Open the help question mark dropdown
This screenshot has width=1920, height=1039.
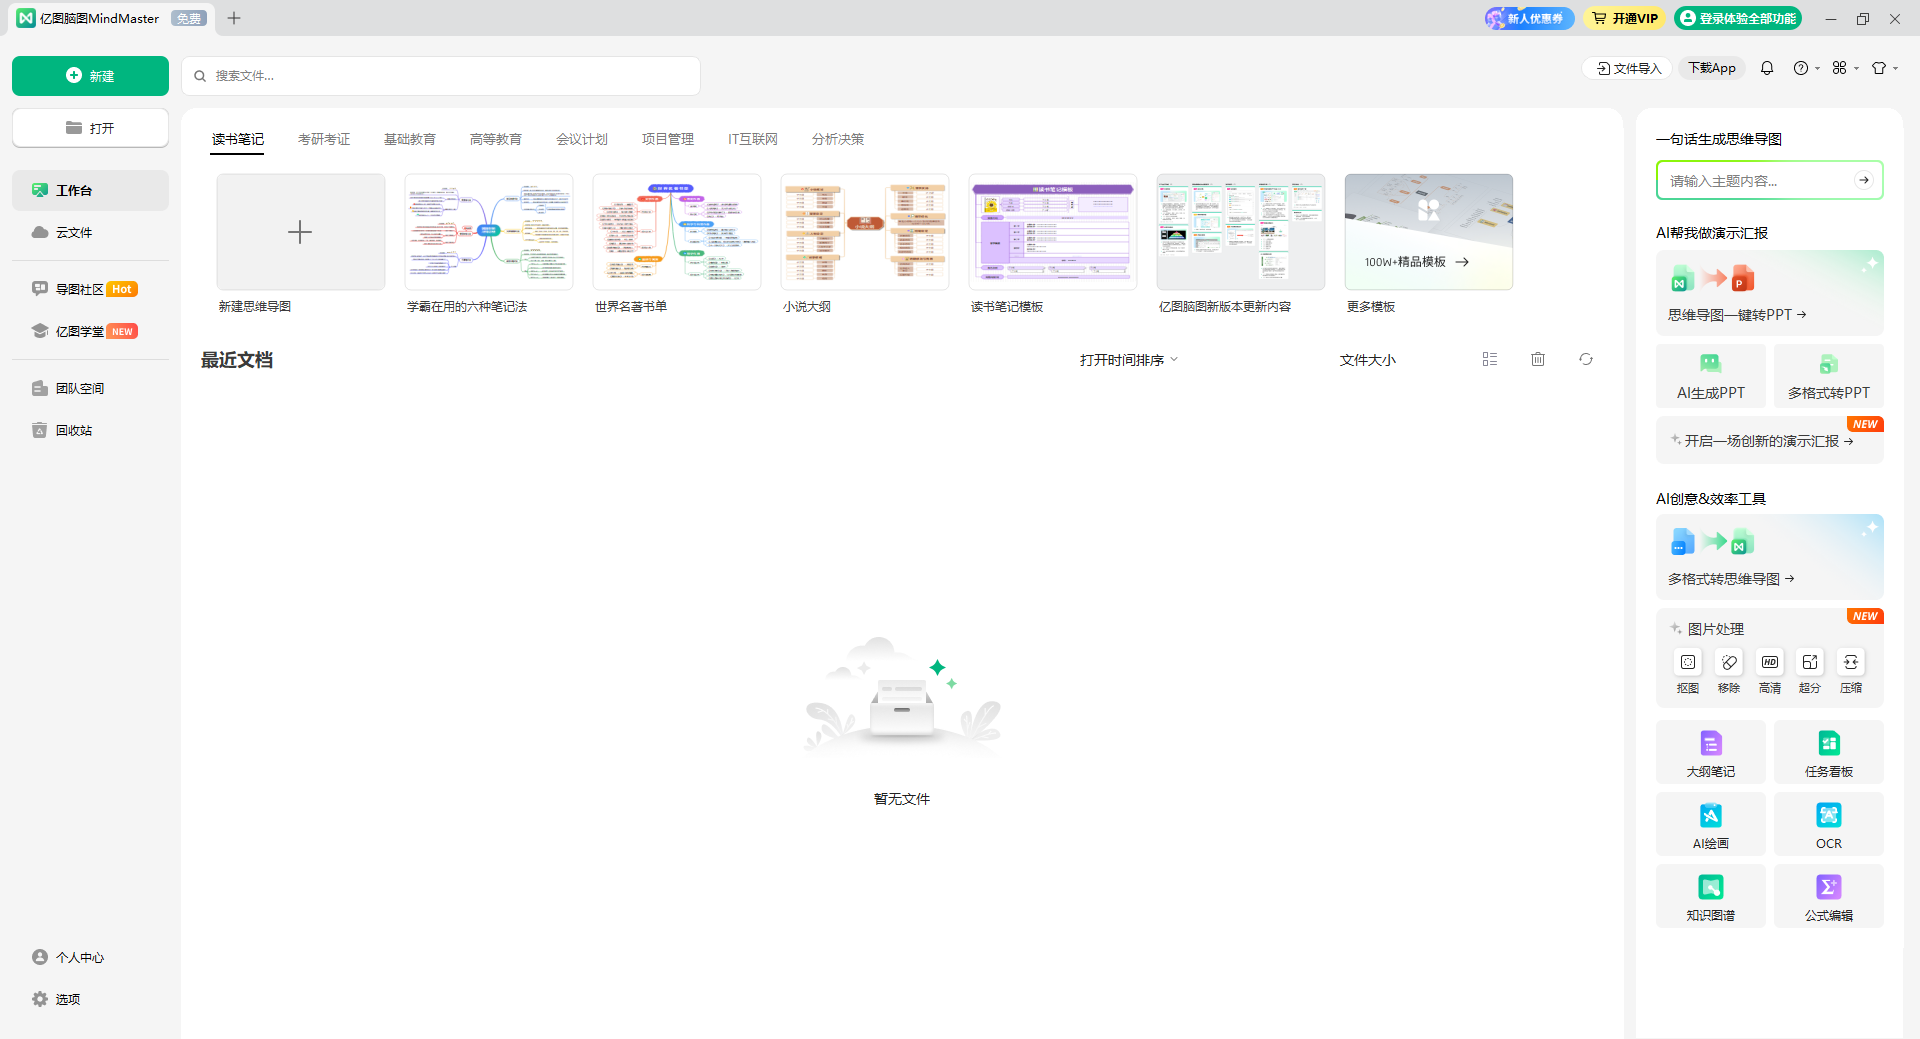click(x=1805, y=68)
